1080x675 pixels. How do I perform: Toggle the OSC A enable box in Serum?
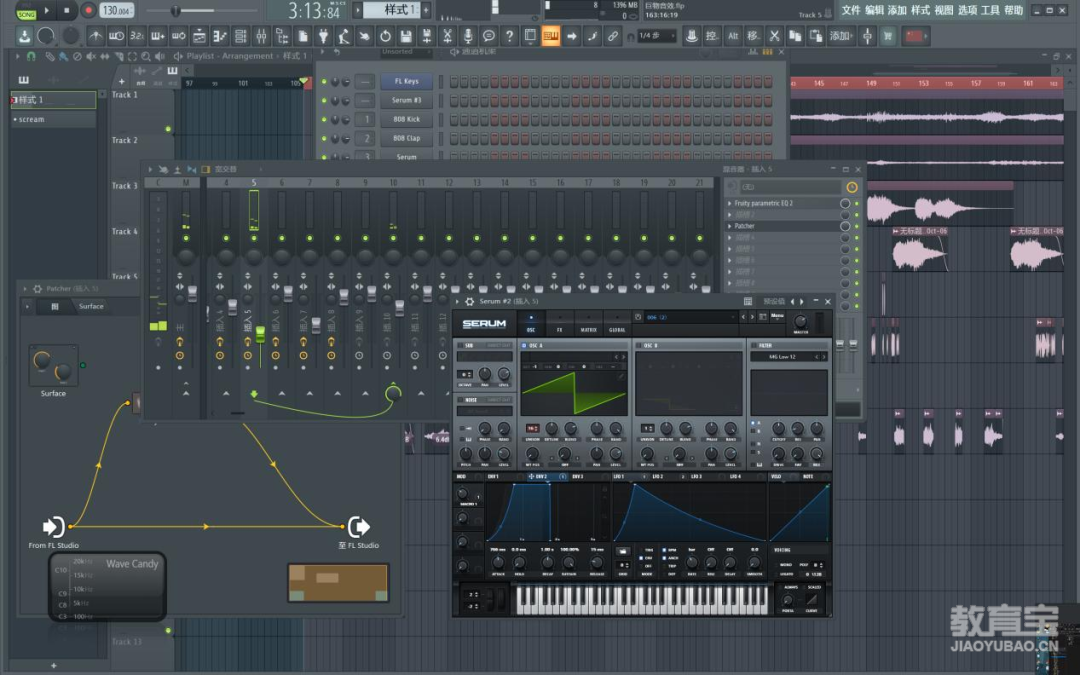point(524,346)
